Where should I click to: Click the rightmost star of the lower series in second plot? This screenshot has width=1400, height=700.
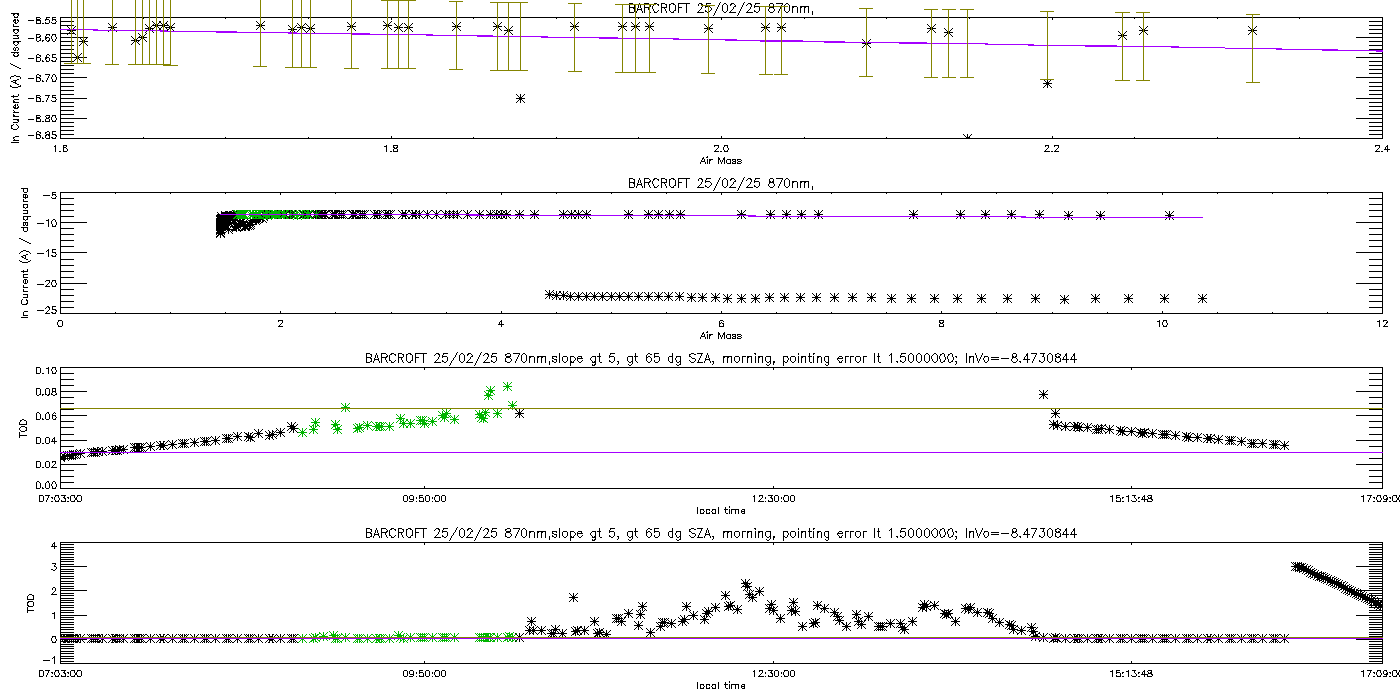[1203, 298]
